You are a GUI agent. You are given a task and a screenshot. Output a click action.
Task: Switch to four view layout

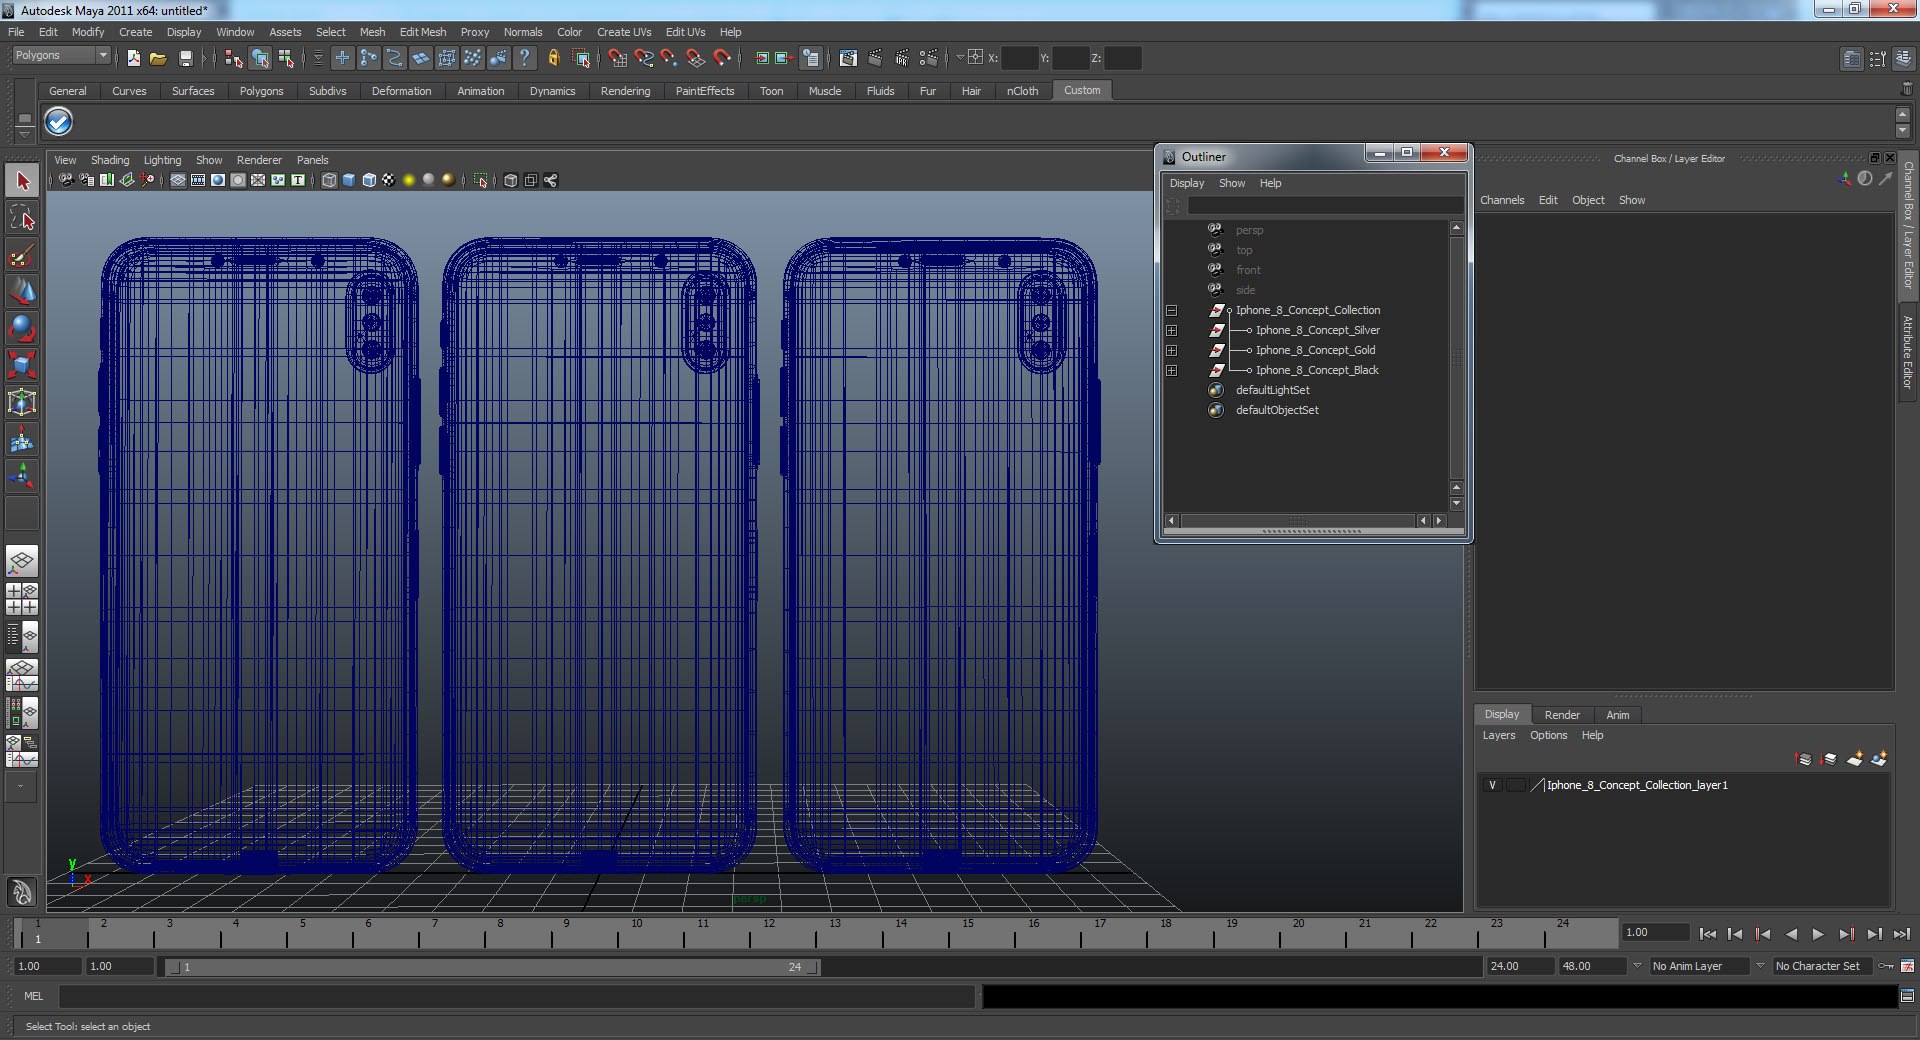[22, 598]
